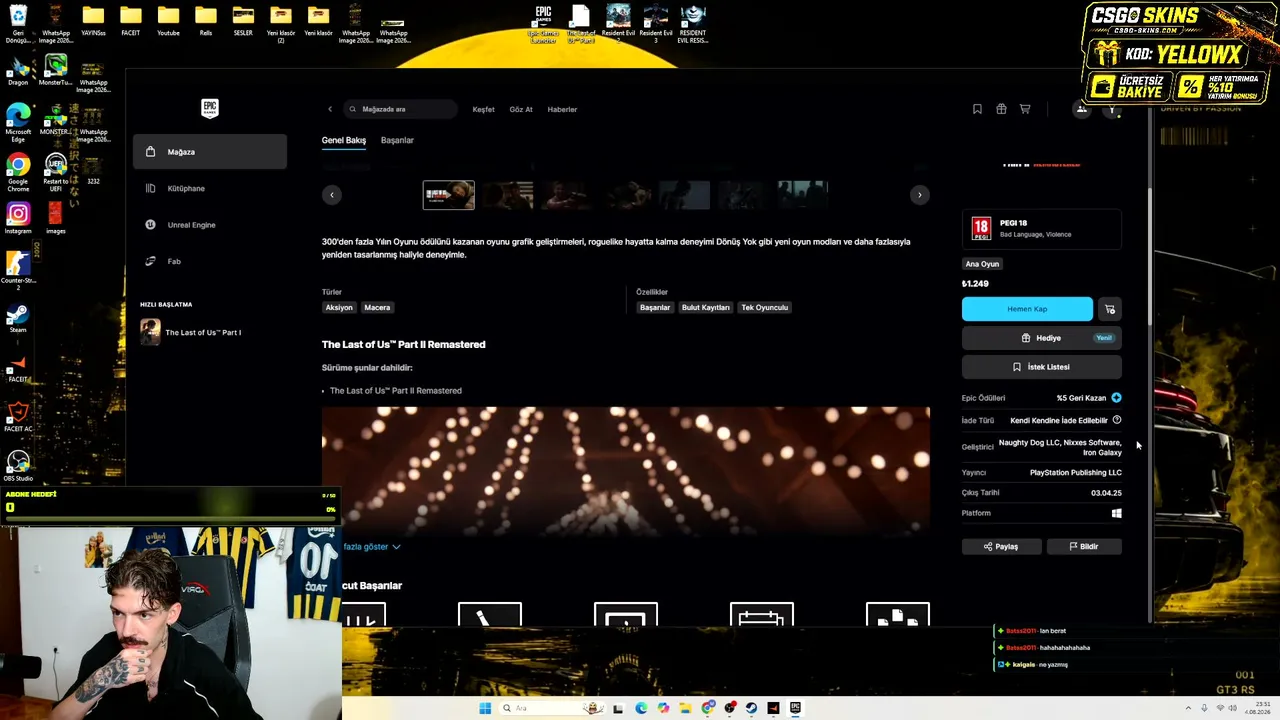
Task: Go back using the store back arrow
Action: 330,109
